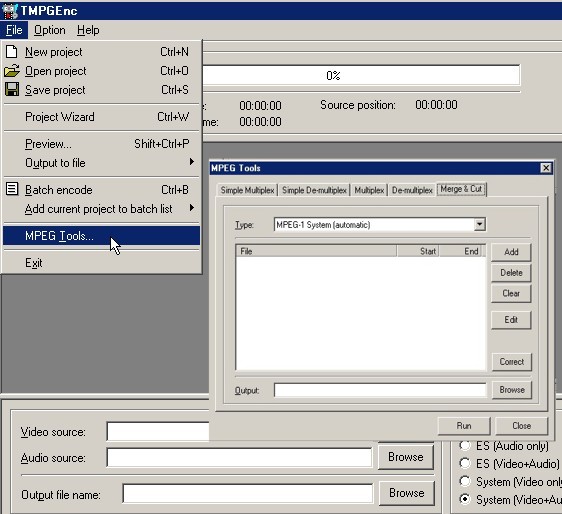Click the Video source input field

pyautogui.click(x=158, y=432)
